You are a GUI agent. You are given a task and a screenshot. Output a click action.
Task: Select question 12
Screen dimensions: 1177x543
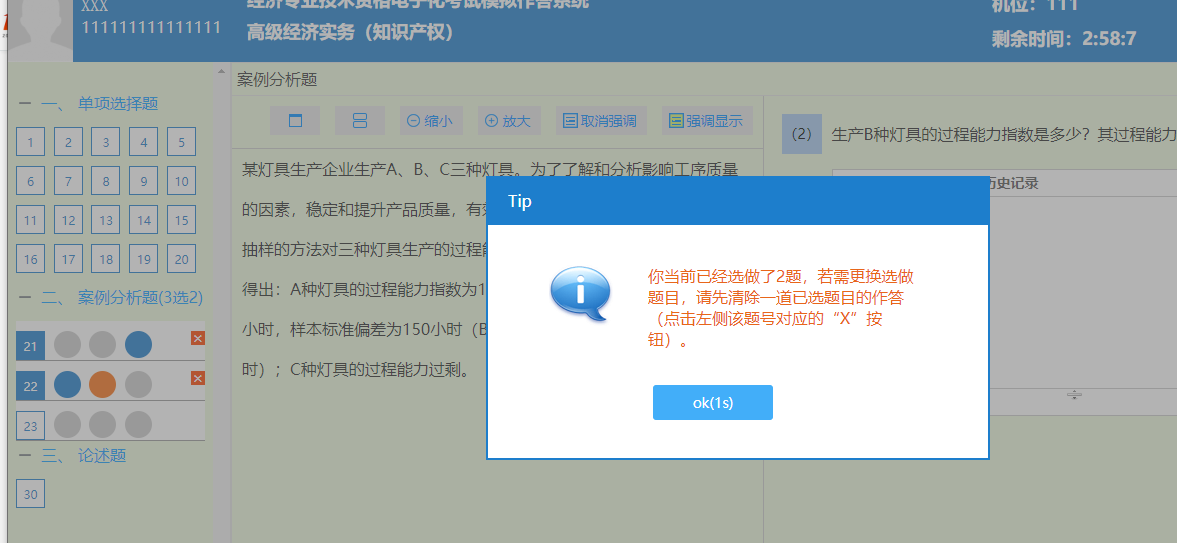point(68,220)
